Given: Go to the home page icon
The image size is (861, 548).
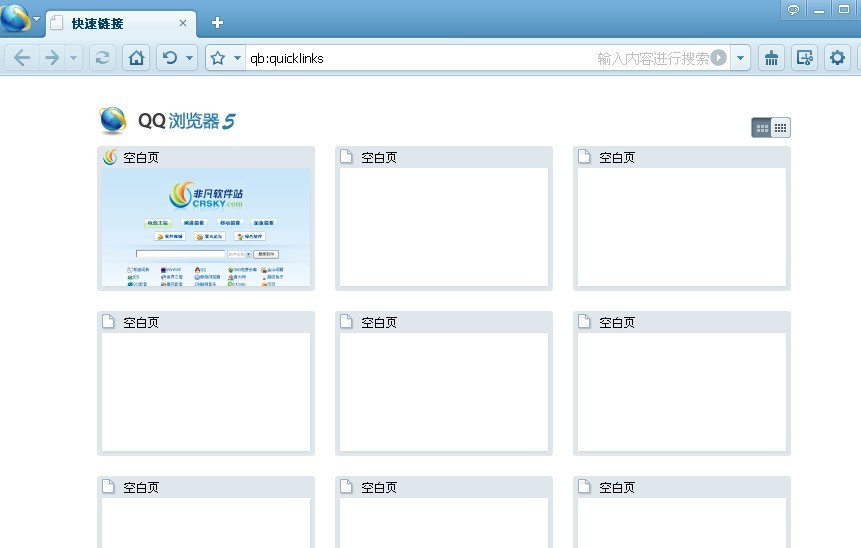Looking at the screenshot, I should [136, 58].
